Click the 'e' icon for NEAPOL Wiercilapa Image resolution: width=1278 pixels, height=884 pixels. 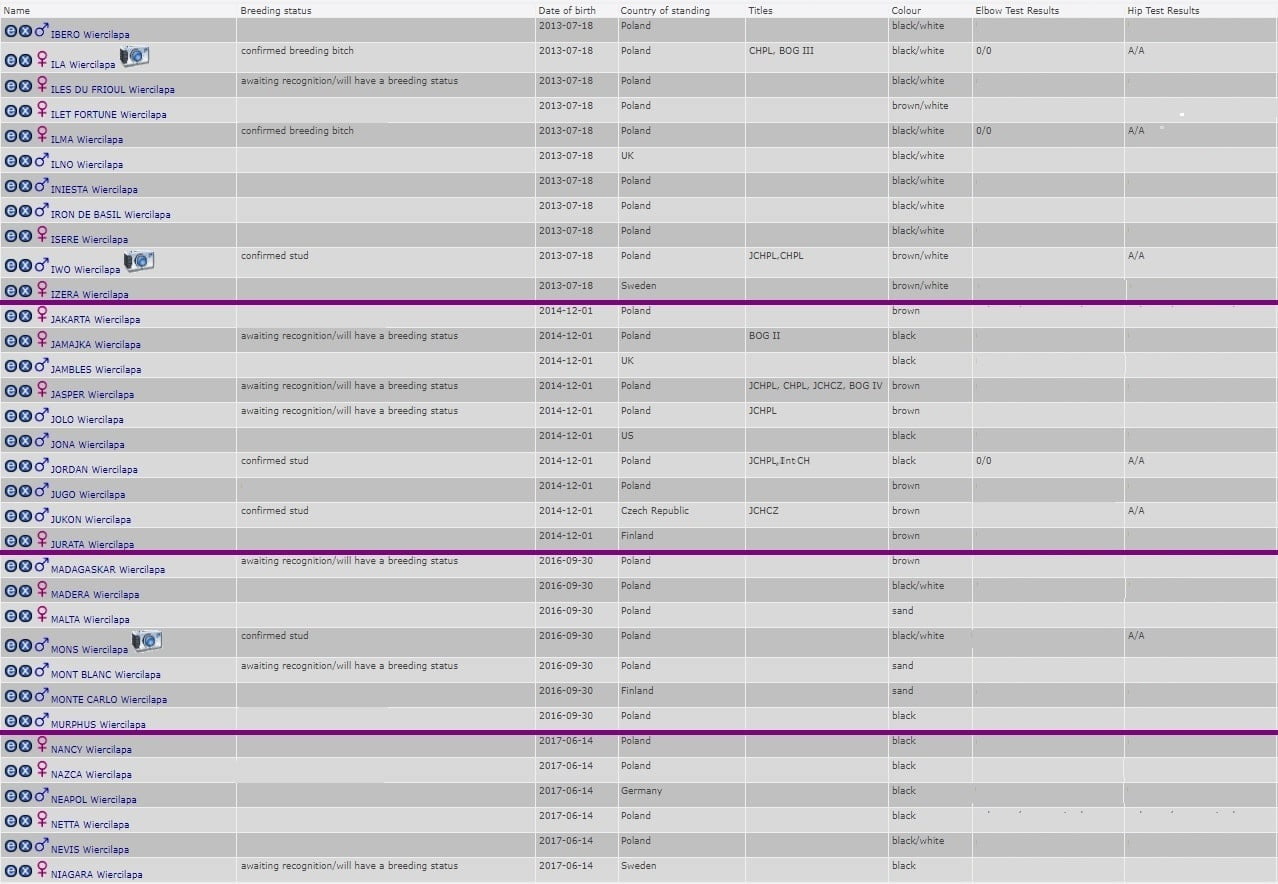tap(11, 794)
